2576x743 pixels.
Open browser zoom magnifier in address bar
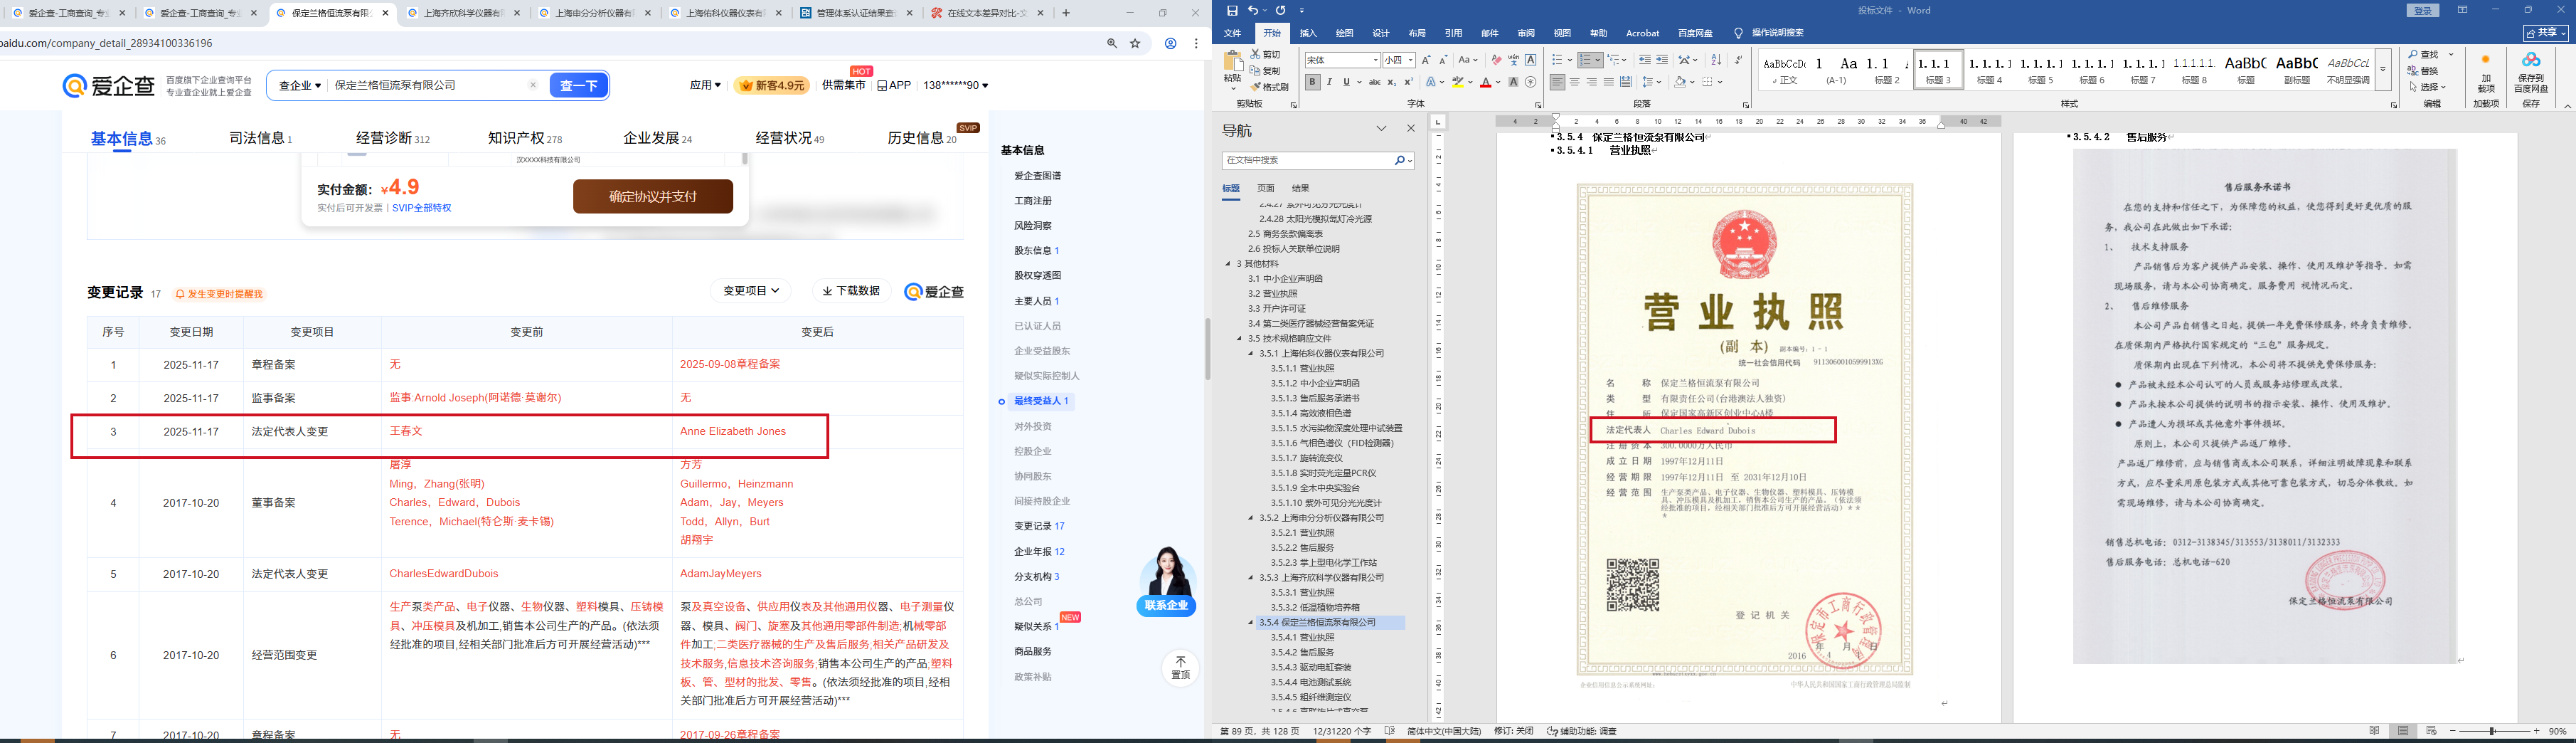[1111, 44]
